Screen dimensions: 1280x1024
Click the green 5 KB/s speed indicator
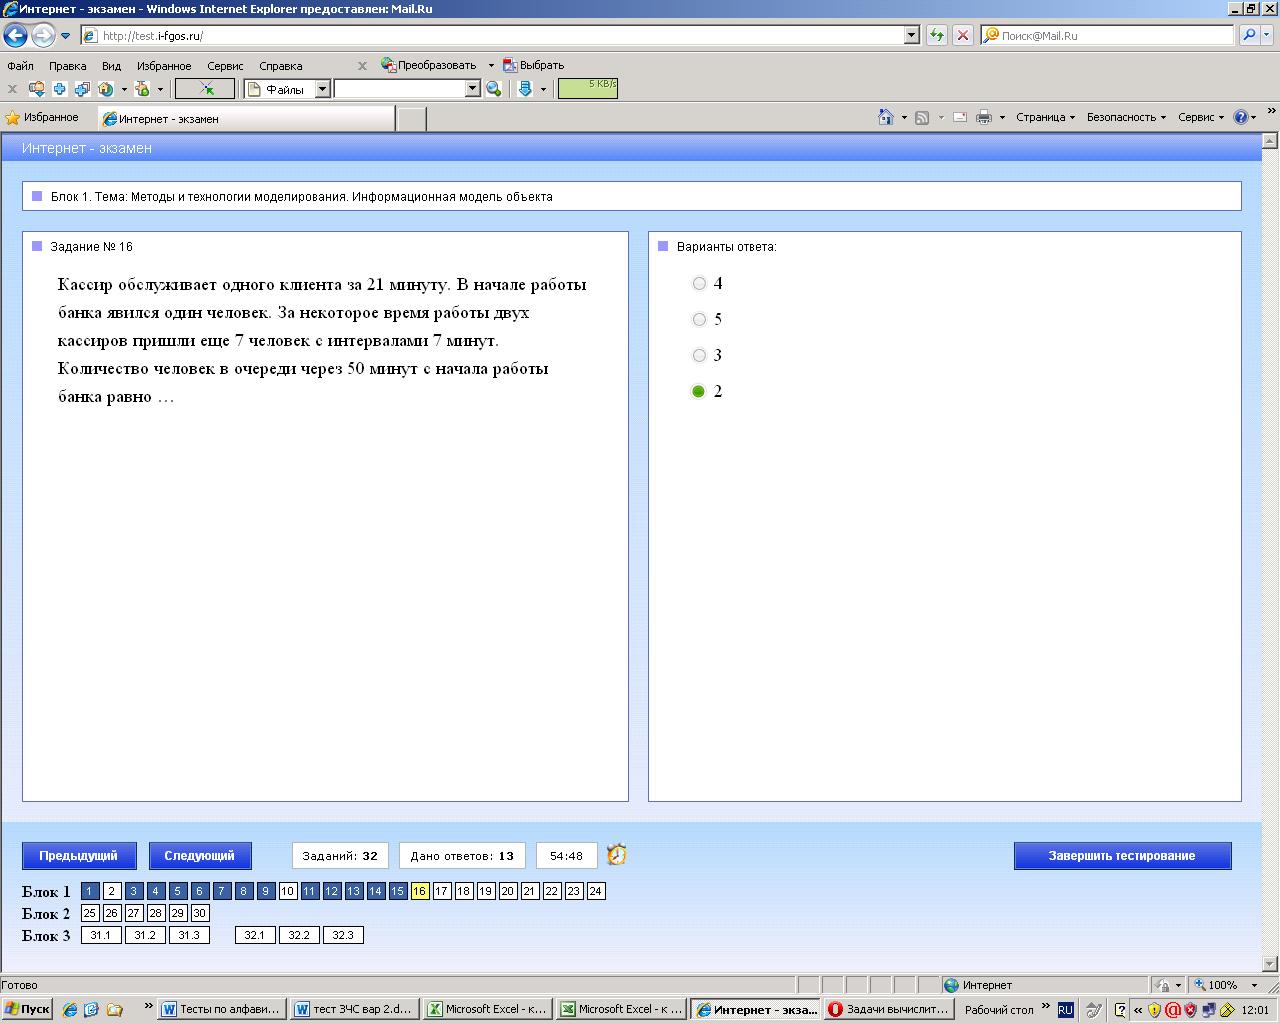pyautogui.click(x=588, y=89)
